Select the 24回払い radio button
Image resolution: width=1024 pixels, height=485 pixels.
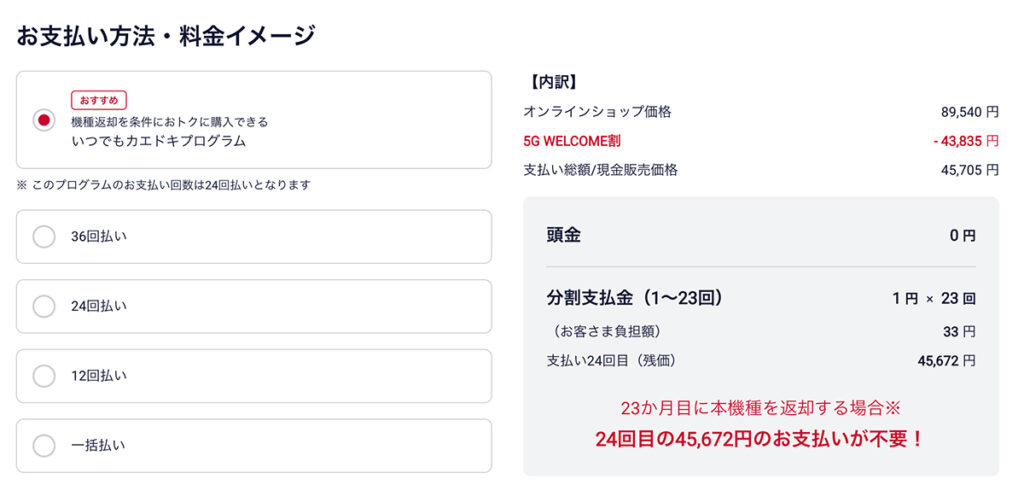pos(43,306)
